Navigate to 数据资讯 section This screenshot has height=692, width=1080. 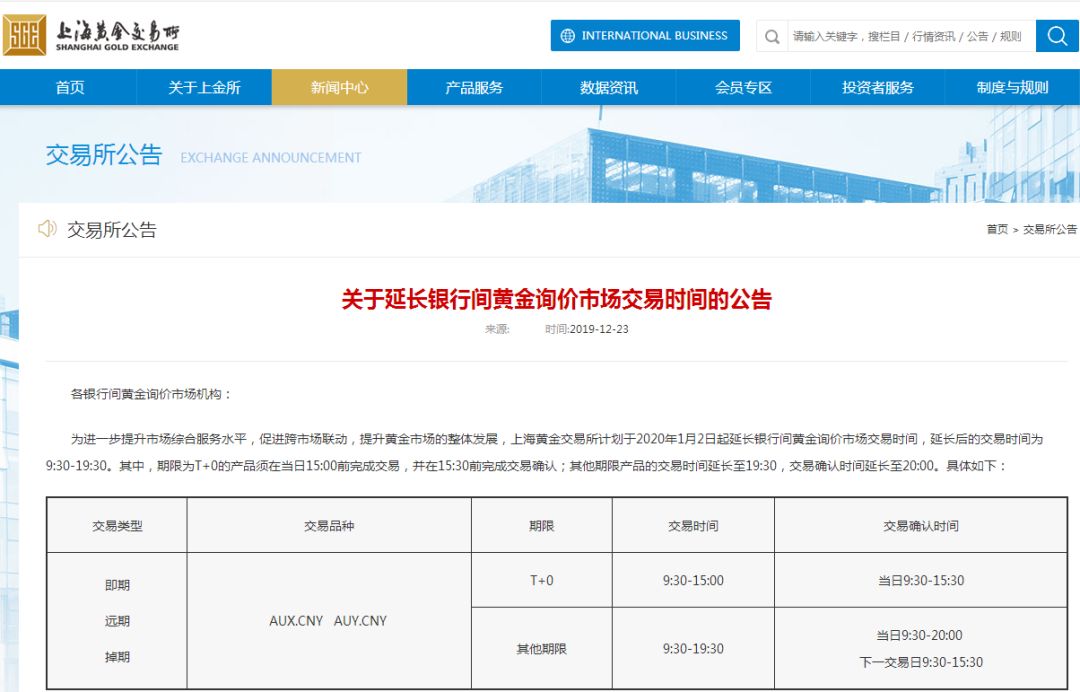(x=609, y=88)
